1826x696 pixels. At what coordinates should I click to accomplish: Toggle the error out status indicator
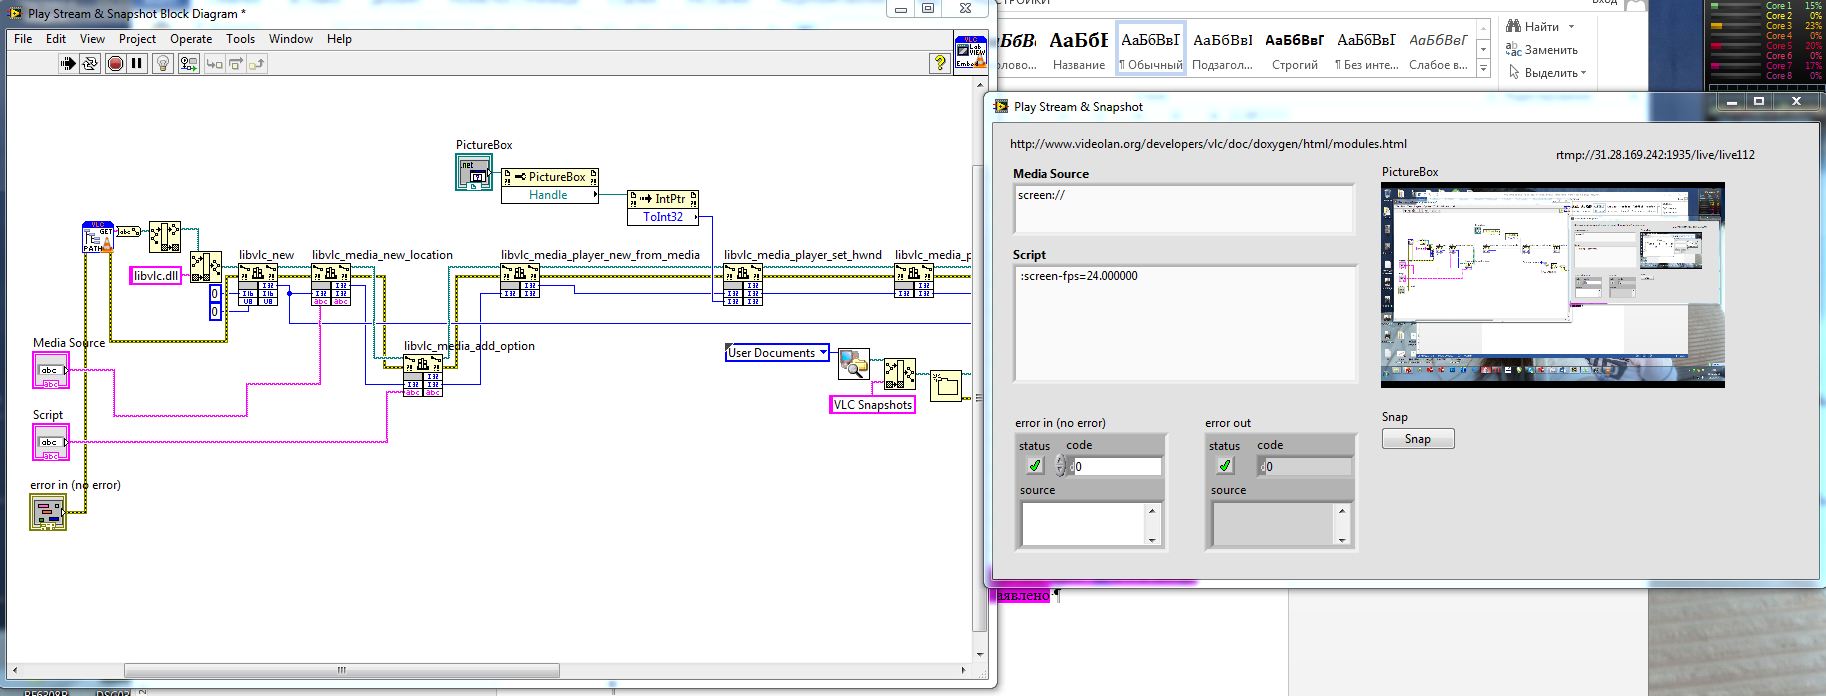pyautogui.click(x=1224, y=466)
